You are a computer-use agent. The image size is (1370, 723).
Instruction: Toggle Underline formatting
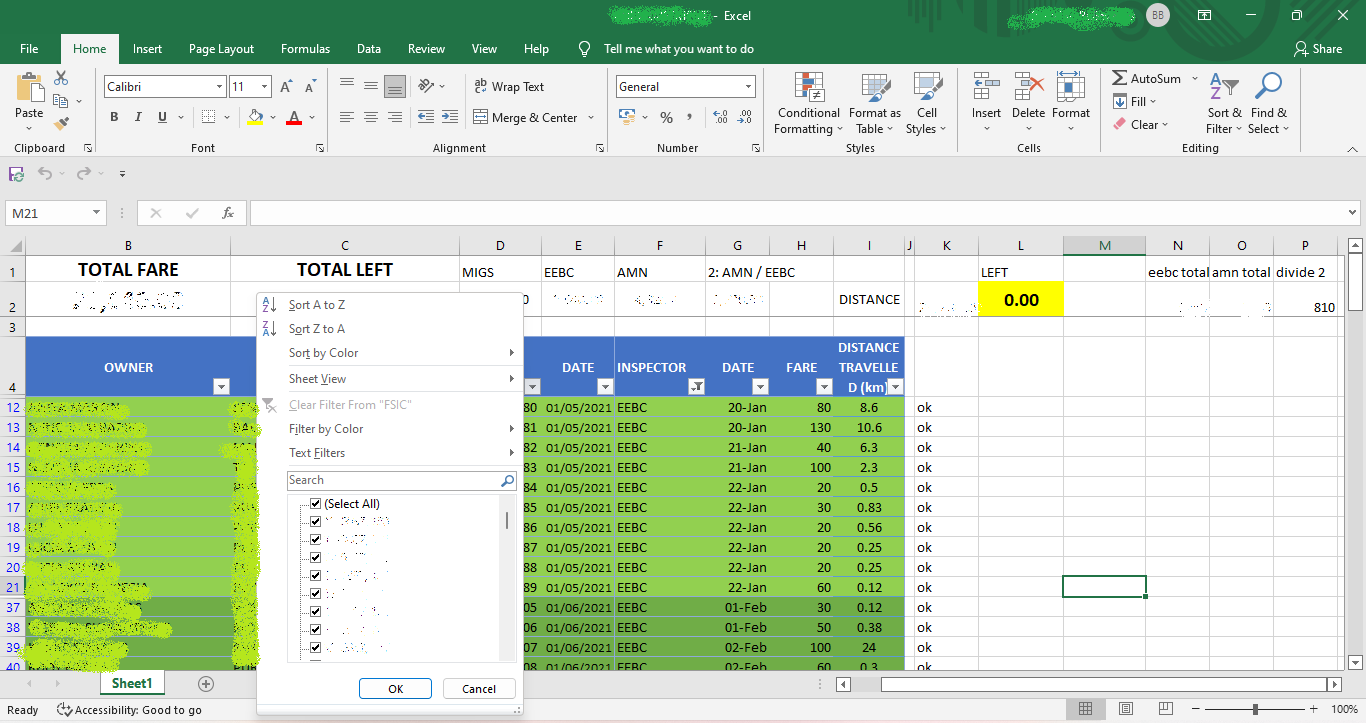click(x=163, y=117)
